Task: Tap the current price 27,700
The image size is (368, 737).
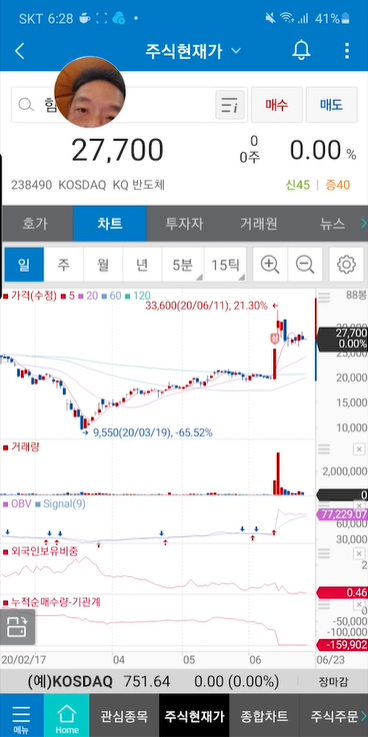Action: pos(117,150)
